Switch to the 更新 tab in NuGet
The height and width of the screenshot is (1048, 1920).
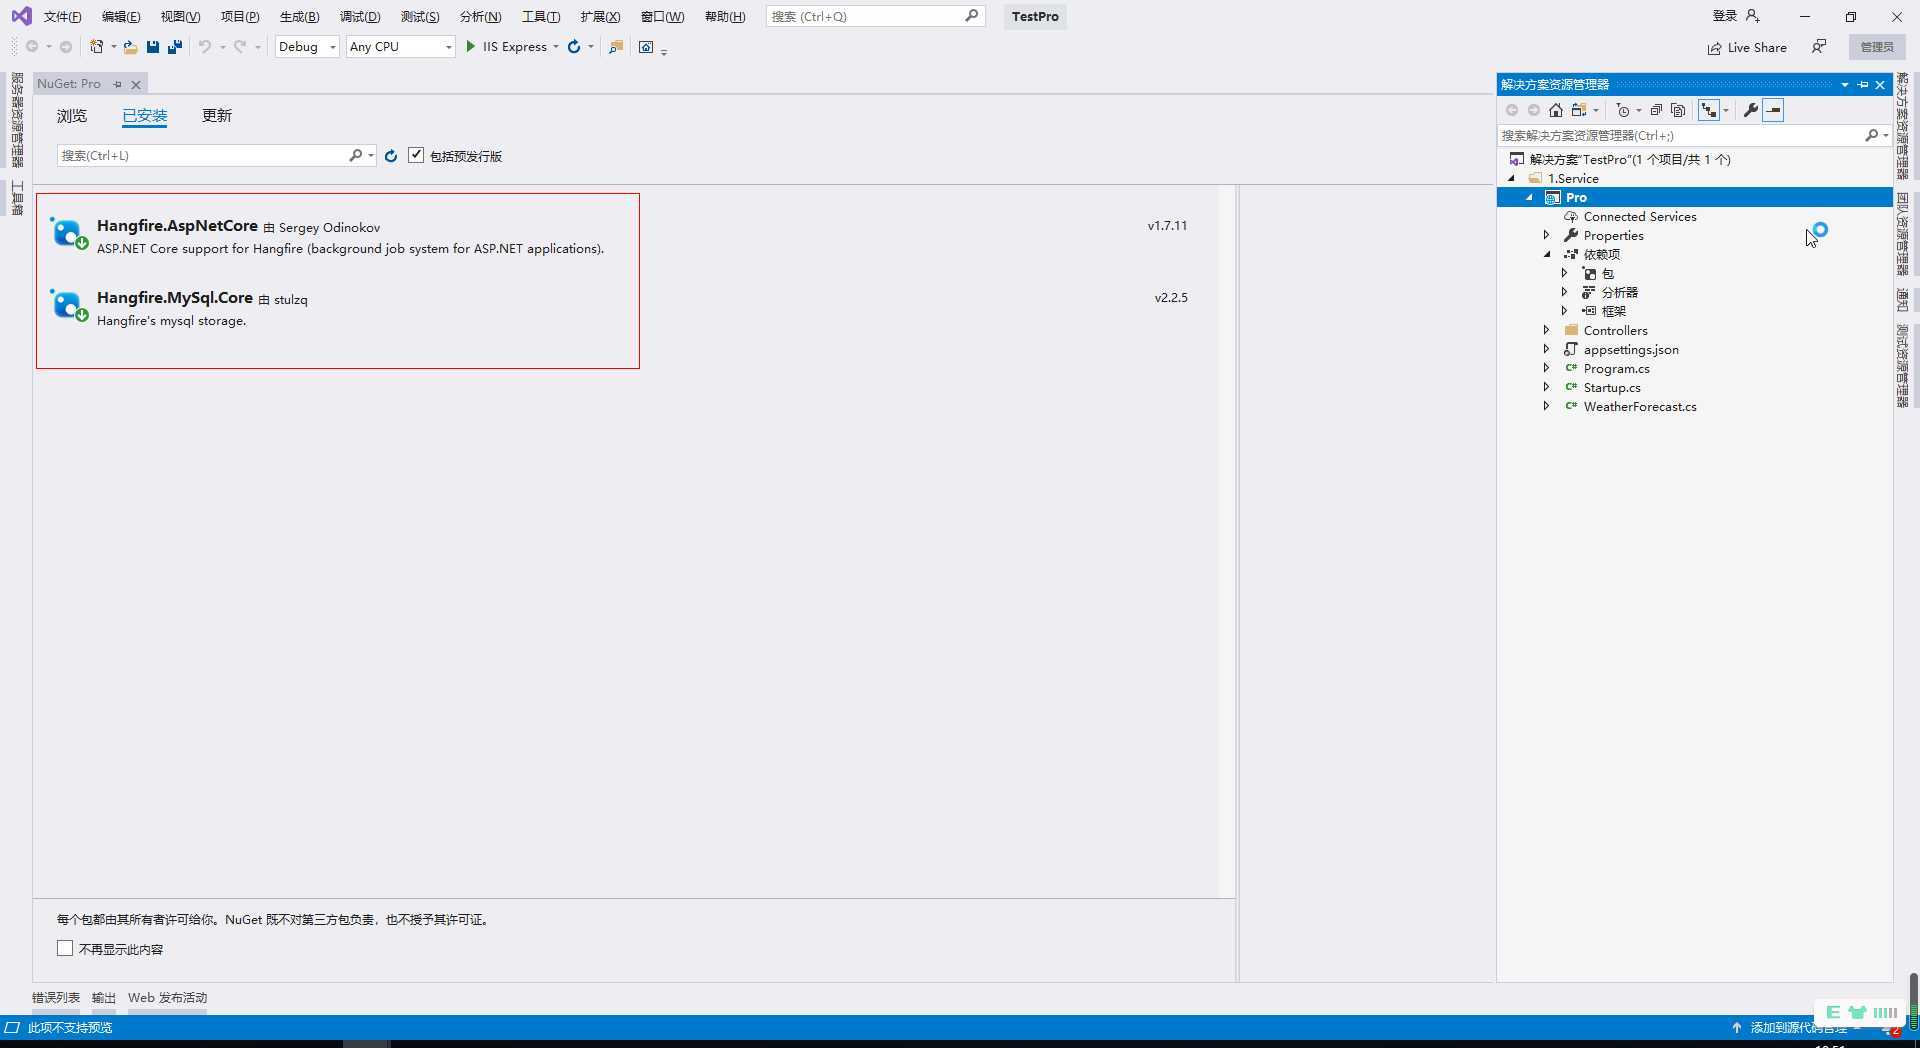tap(217, 116)
